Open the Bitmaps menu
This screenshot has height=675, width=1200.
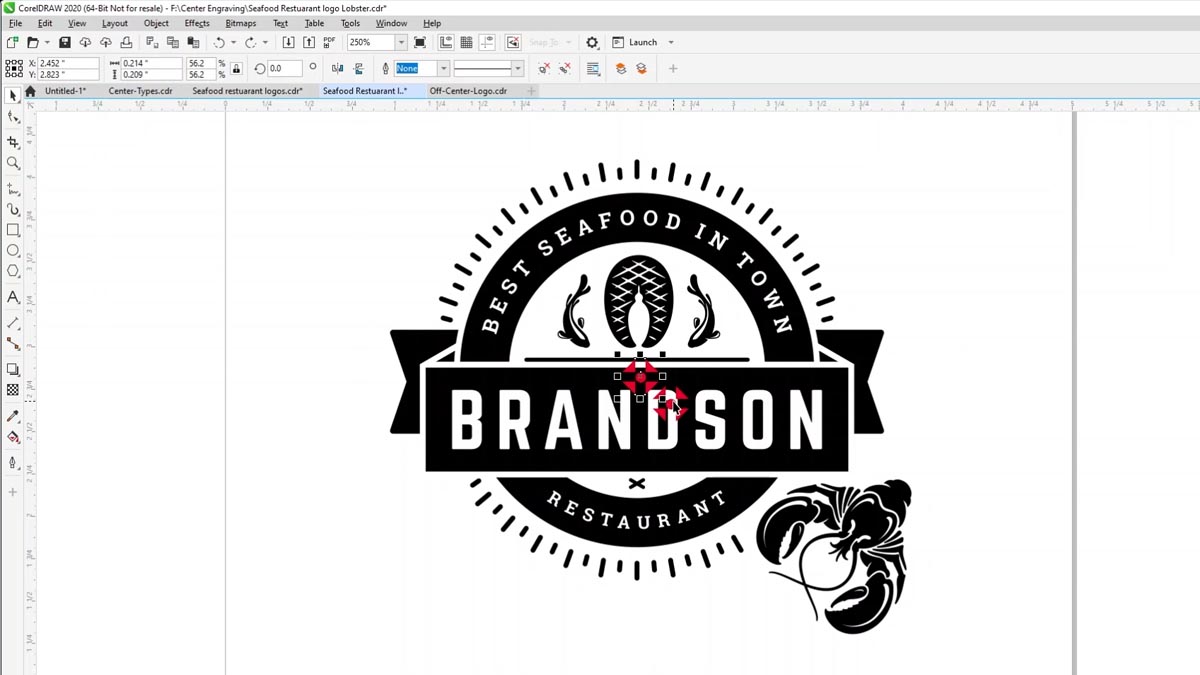240,23
